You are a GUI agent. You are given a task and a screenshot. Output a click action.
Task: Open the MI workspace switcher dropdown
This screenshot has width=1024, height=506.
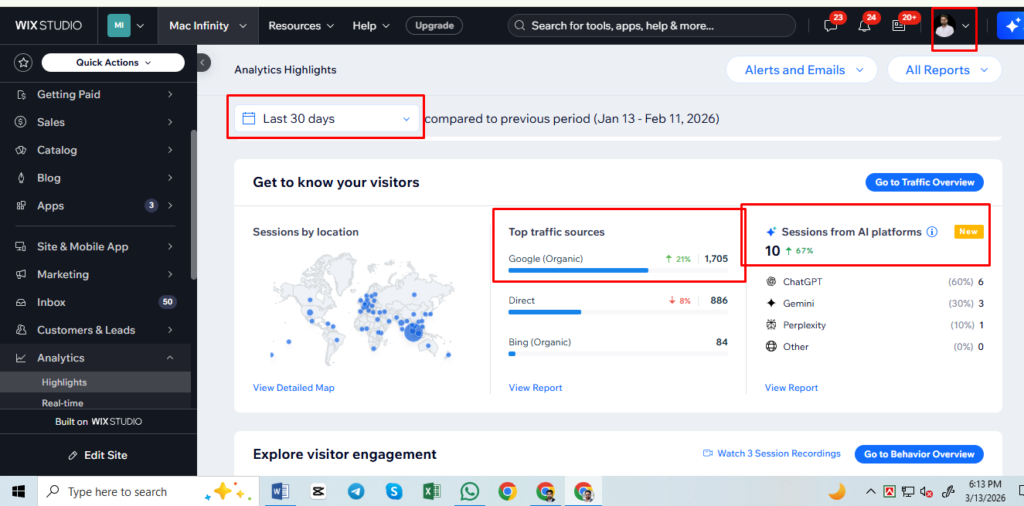pos(126,26)
